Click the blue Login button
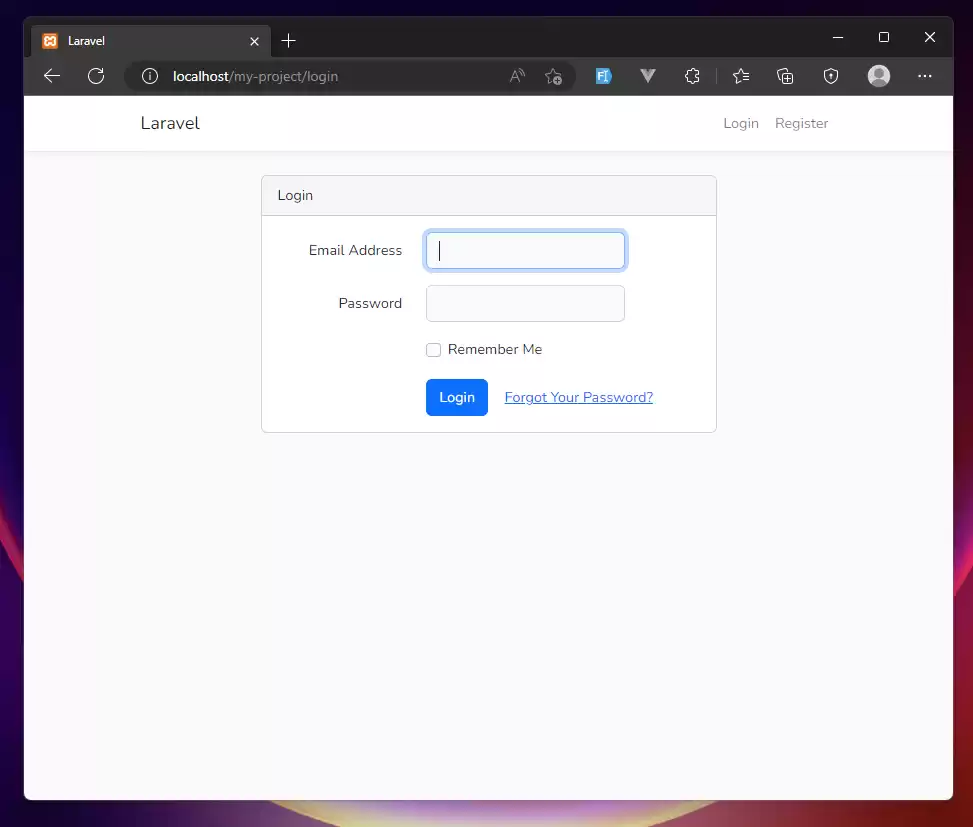The width and height of the screenshot is (973, 827). tap(456, 397)
